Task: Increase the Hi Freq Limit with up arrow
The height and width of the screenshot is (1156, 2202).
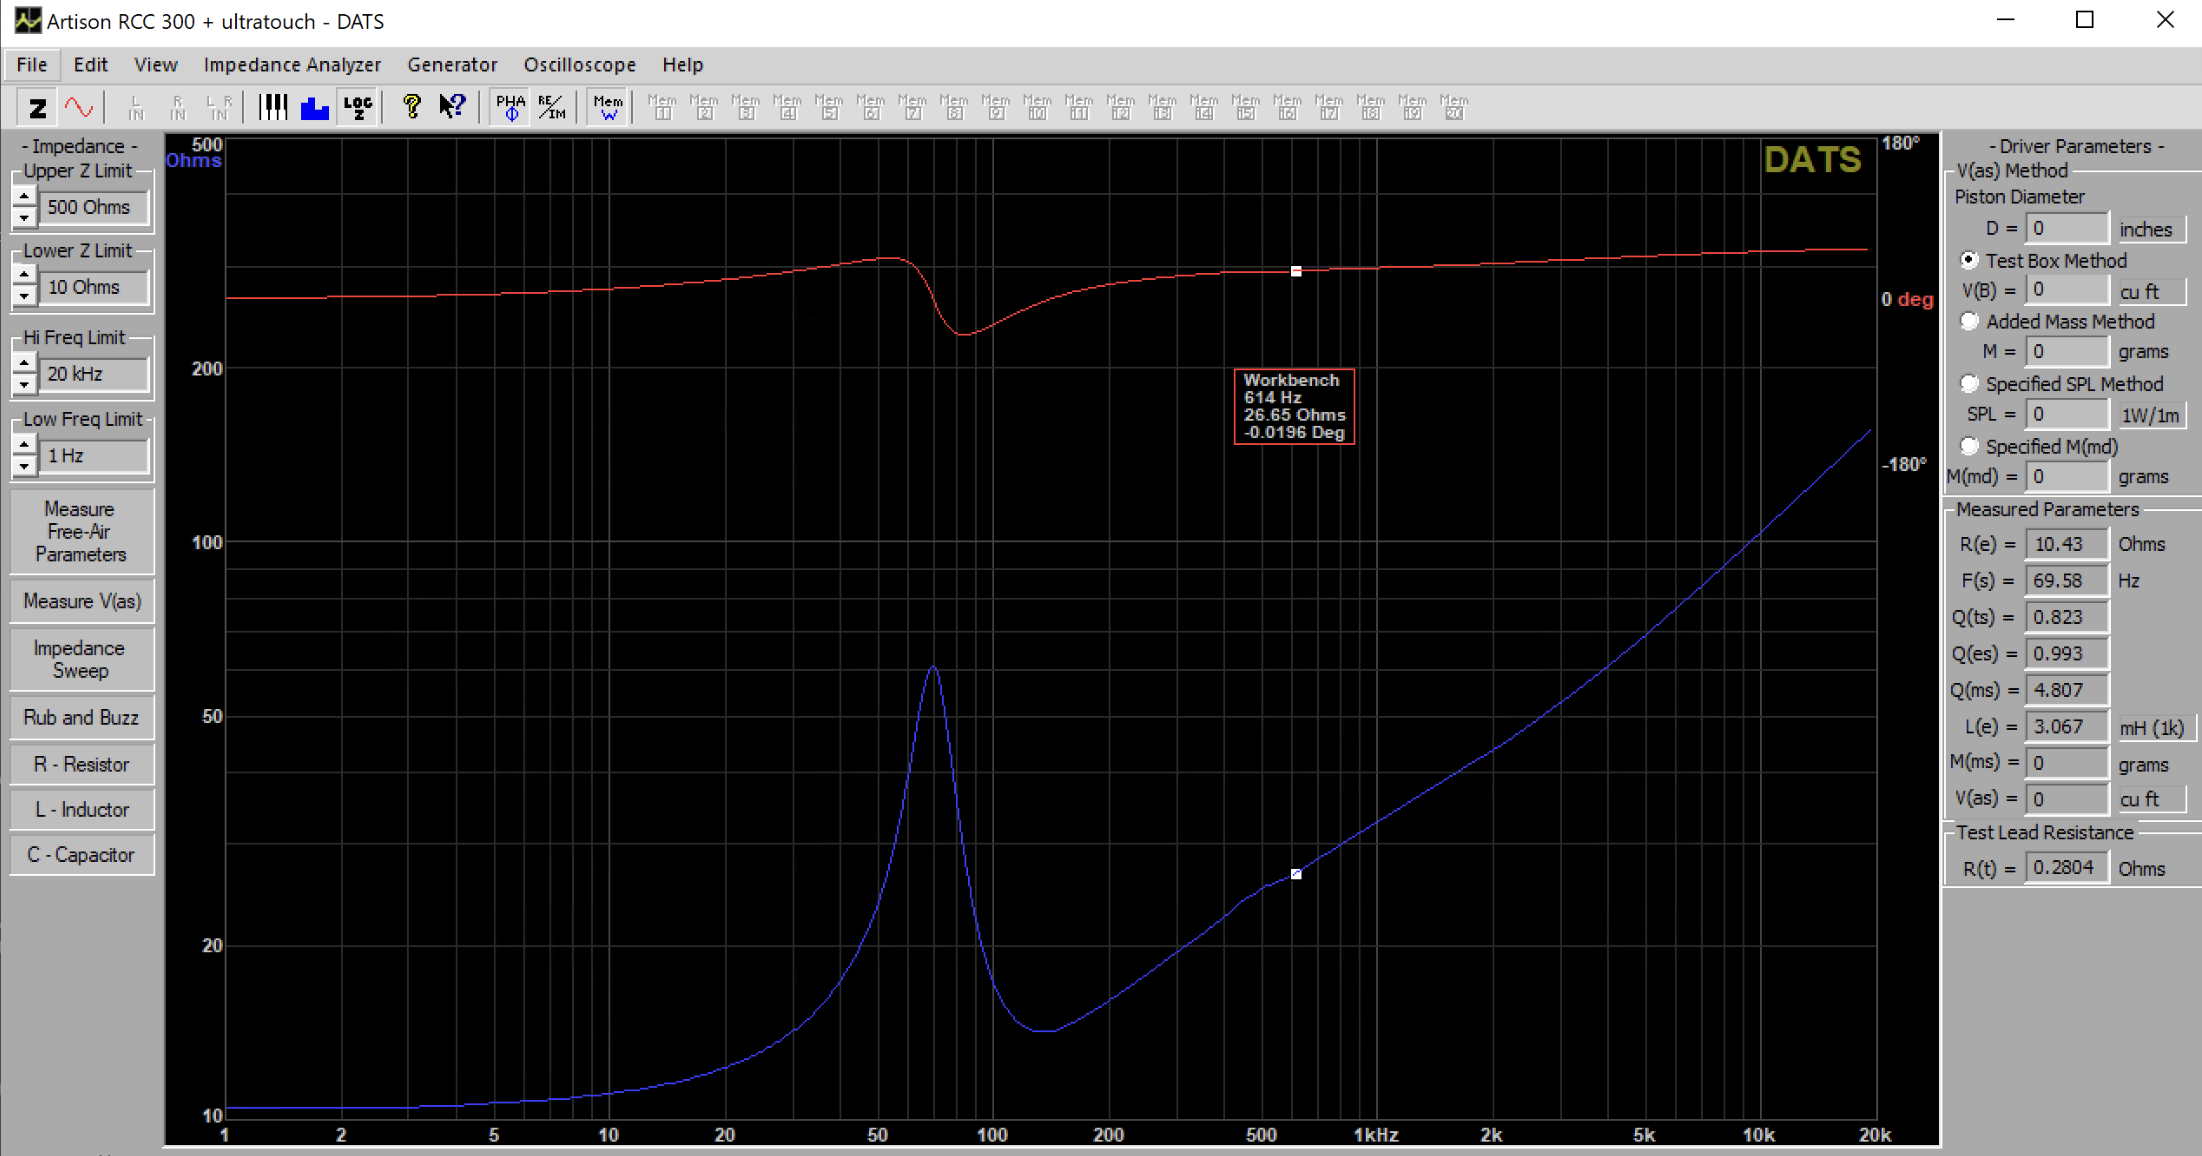Action: 24,364
